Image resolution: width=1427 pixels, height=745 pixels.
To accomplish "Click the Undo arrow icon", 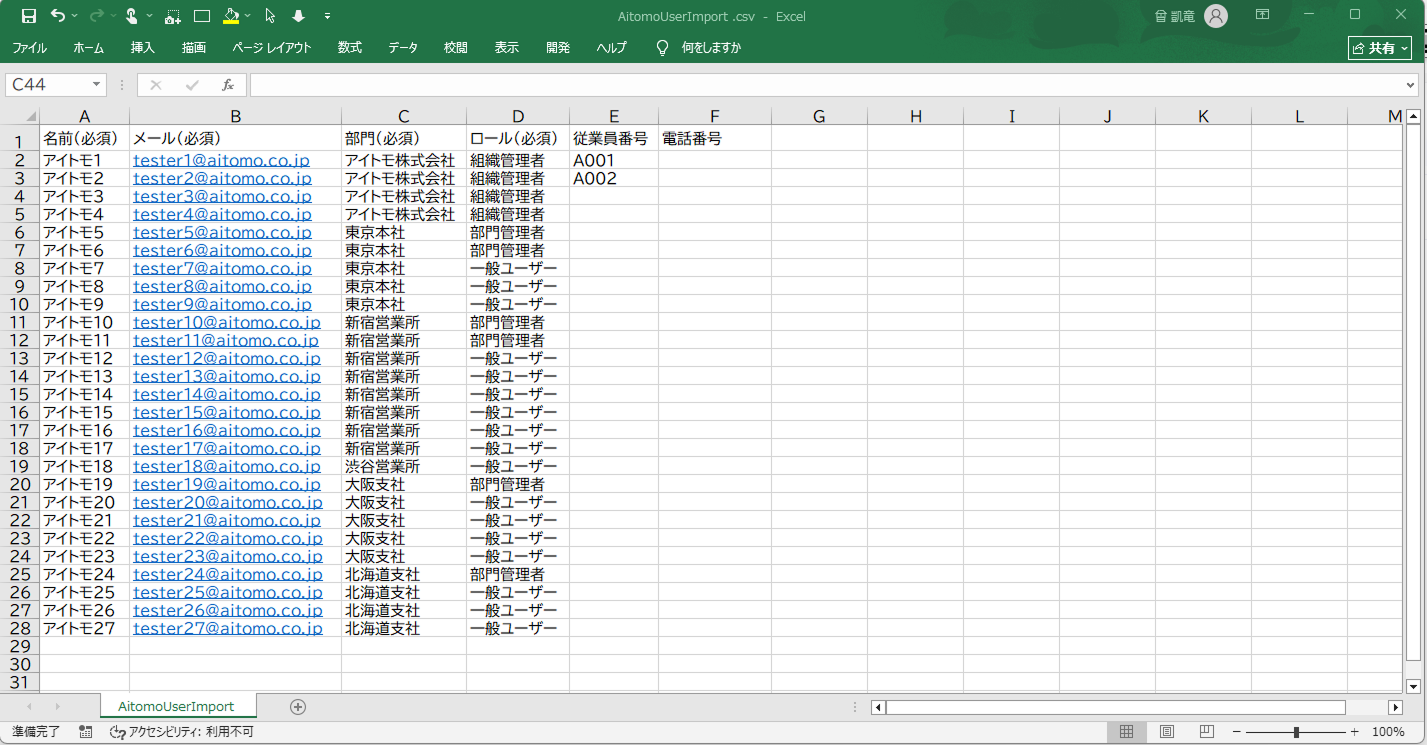I will (x=57, y=16).
